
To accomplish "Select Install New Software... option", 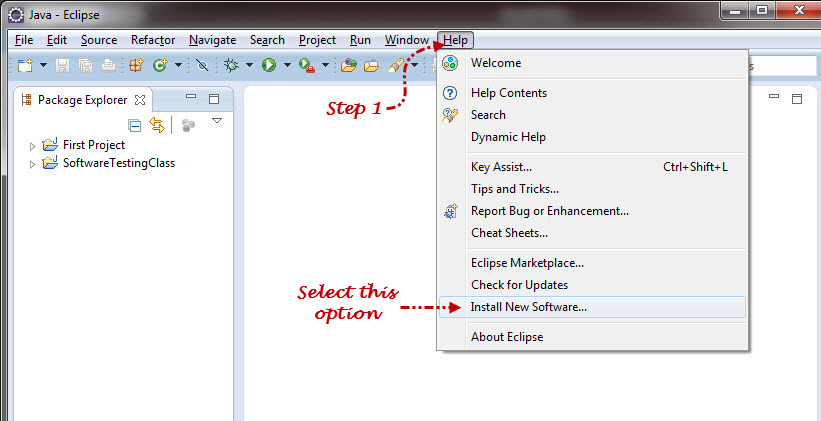I will (592, 307).
